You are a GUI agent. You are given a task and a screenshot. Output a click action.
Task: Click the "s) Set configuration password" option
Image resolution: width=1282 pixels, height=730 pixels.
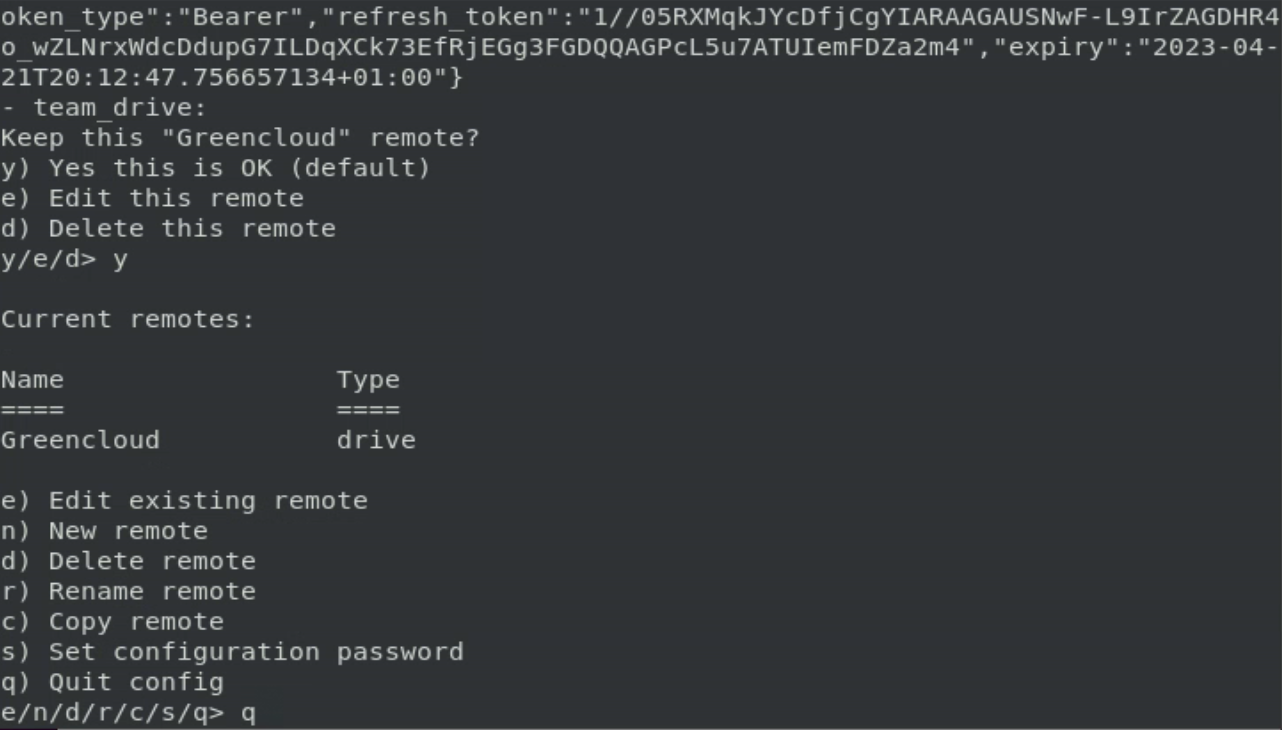click(232, 652)
